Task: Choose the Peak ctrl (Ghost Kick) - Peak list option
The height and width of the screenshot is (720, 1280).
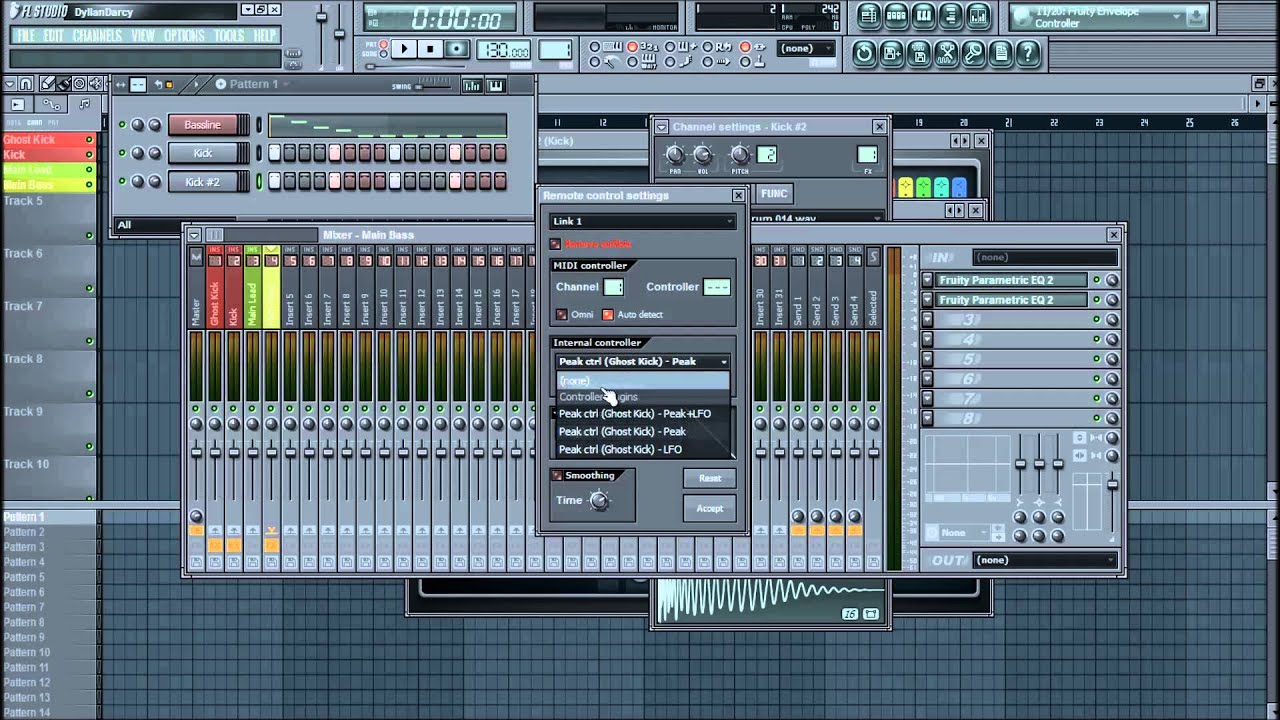Action: (x=643, y=432)
